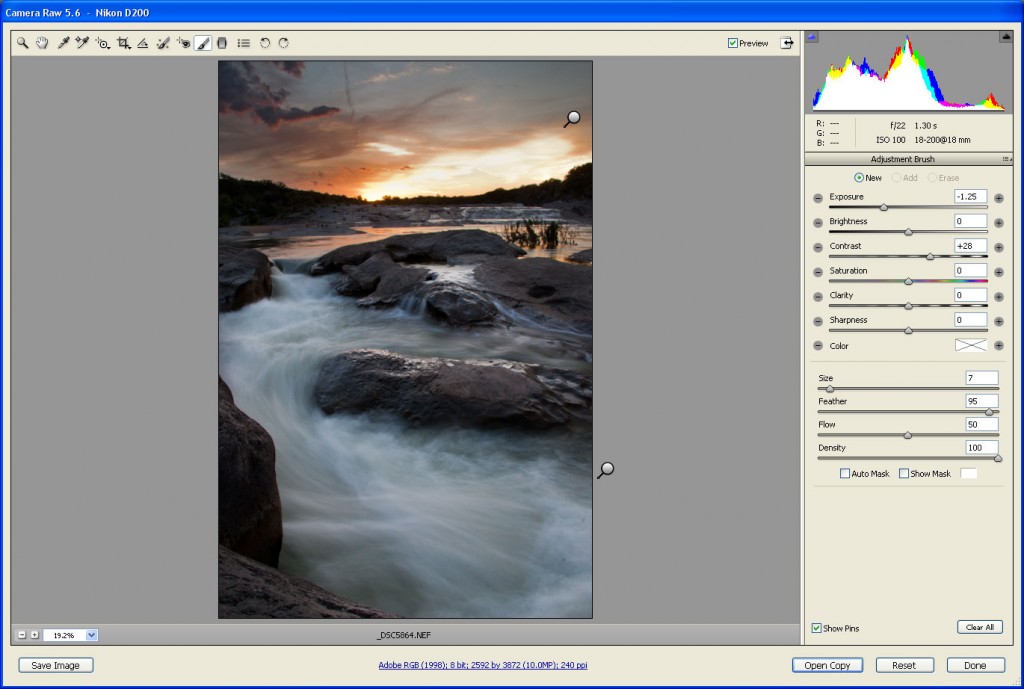
Task: Click the Exposure value field
Action: [970, 197]
